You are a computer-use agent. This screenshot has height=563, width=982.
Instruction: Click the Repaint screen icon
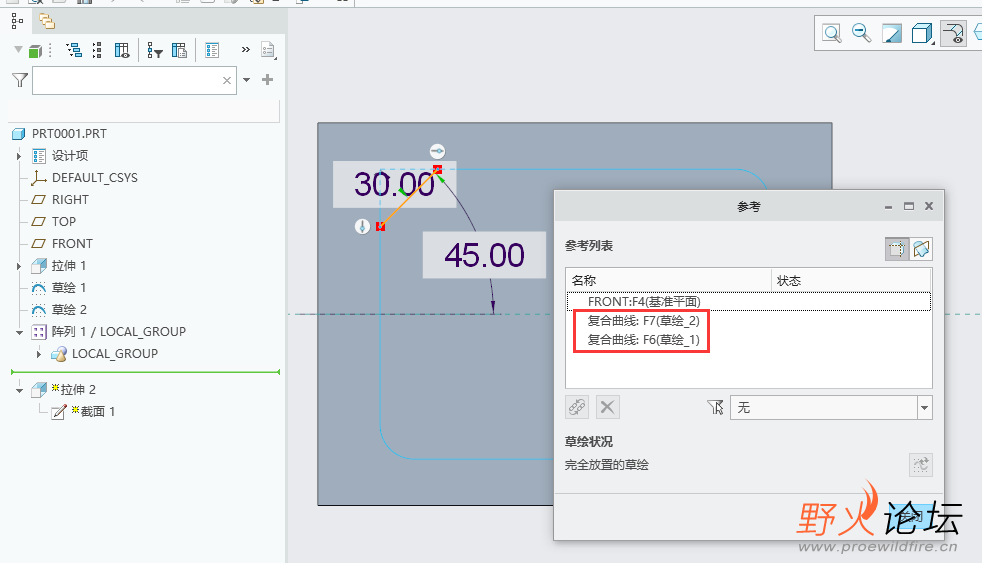(892, 33)
